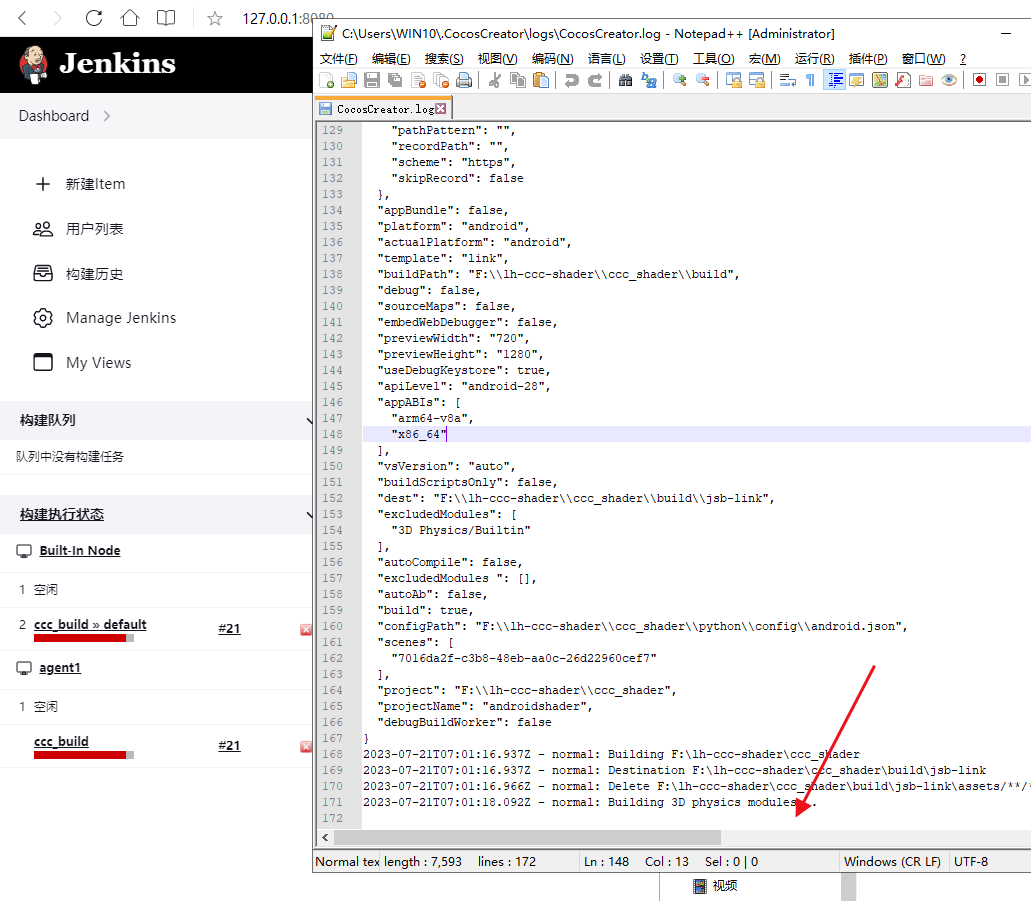Click the browser home icon
The height and width of the screenshot is (901, 1031).
[x=130, y=18]
